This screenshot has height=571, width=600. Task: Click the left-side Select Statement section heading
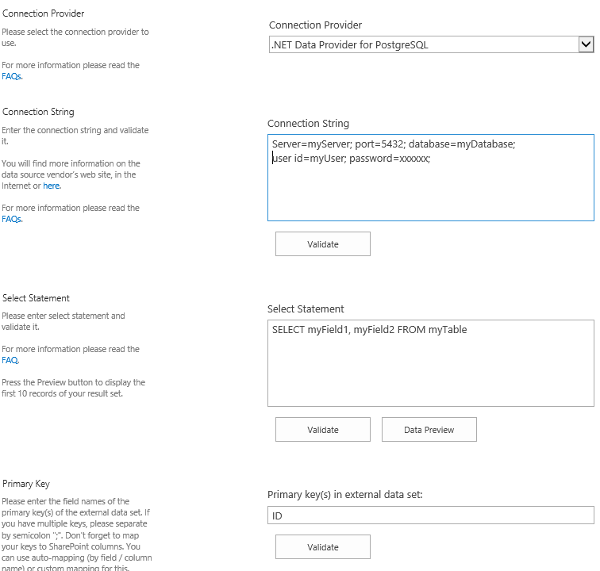(36, 298)
